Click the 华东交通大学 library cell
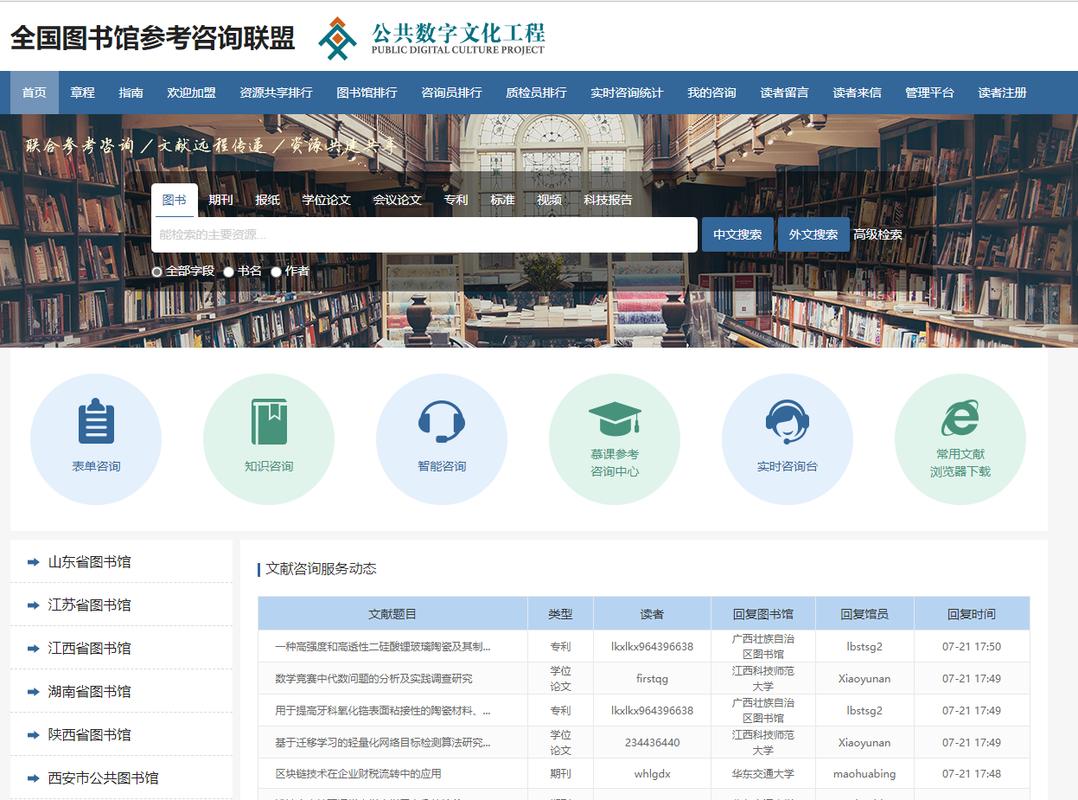The width and height of the screenshot is (1078, 800). point(763,774)
